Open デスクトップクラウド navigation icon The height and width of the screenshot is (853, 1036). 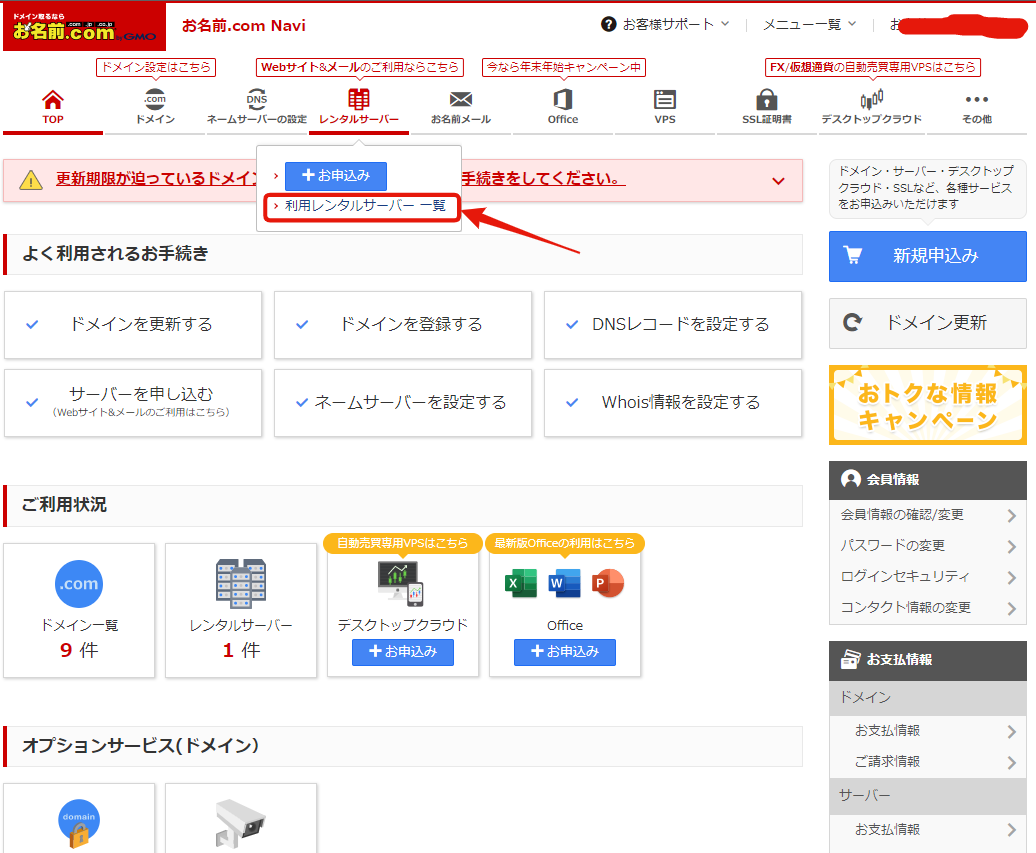click(x=871, y=100)
